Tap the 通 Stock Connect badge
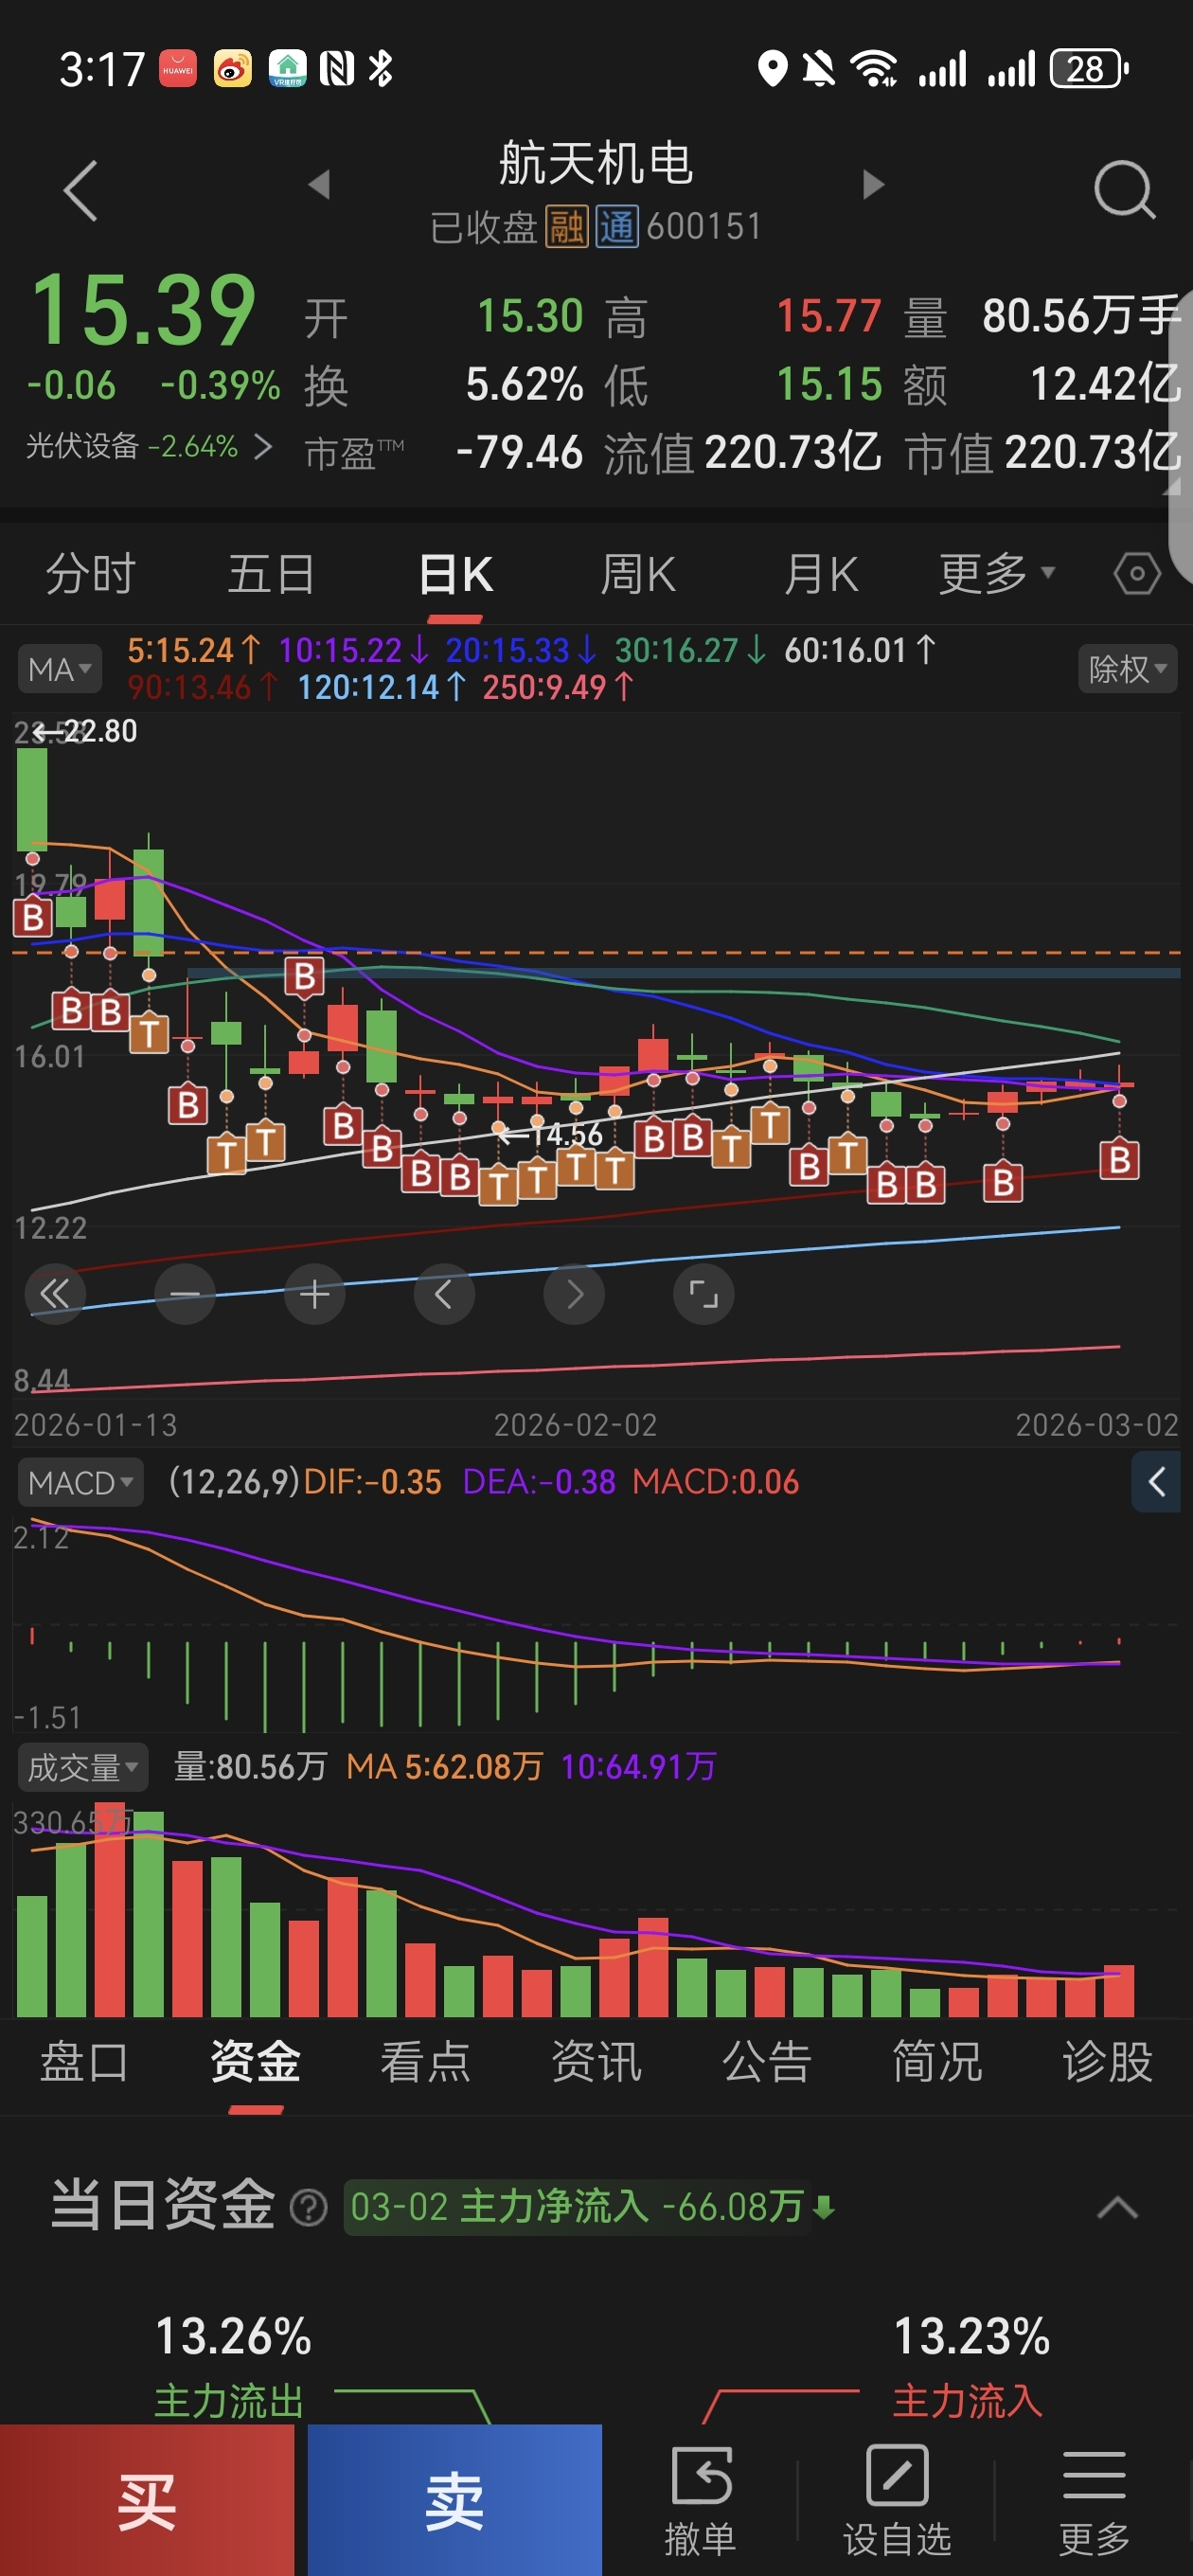Image resolution: width=1193 pixels, height=2576 pixels. click(617, 227)
